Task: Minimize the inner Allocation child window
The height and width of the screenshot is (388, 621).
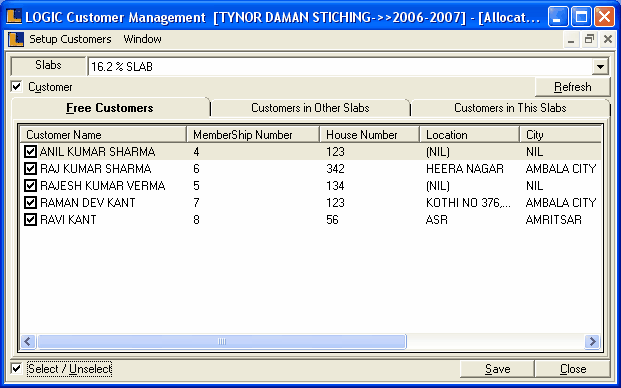Action: (x=571, y=40)
